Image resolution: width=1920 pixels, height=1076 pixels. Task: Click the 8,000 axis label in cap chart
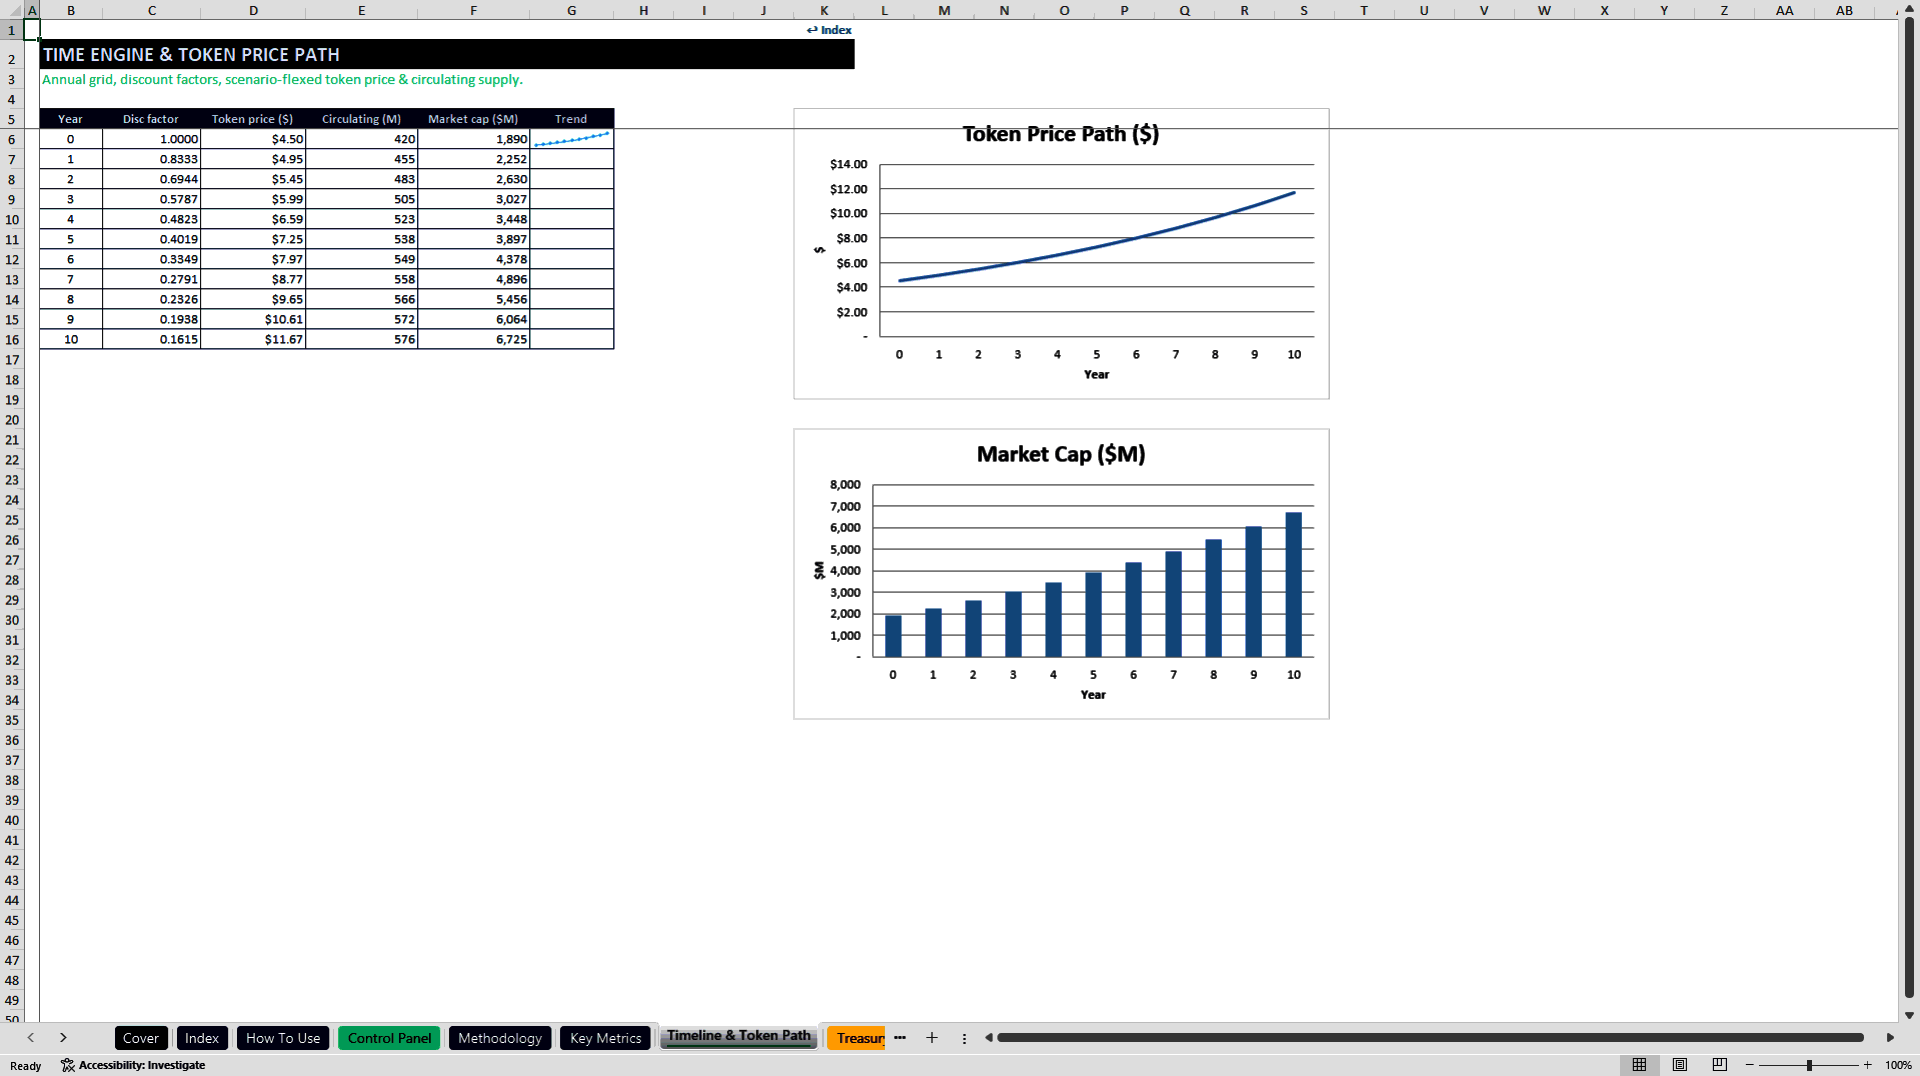(845, 485)
